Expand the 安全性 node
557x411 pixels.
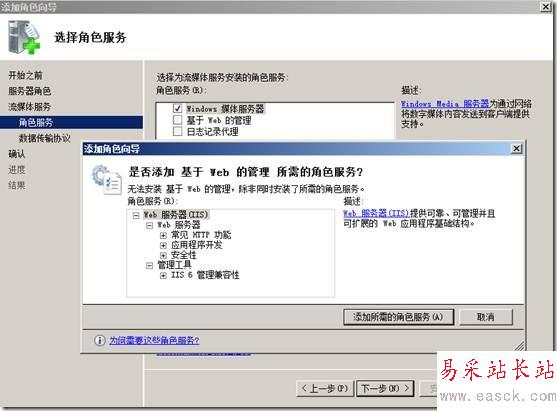[x=163, y=255]
